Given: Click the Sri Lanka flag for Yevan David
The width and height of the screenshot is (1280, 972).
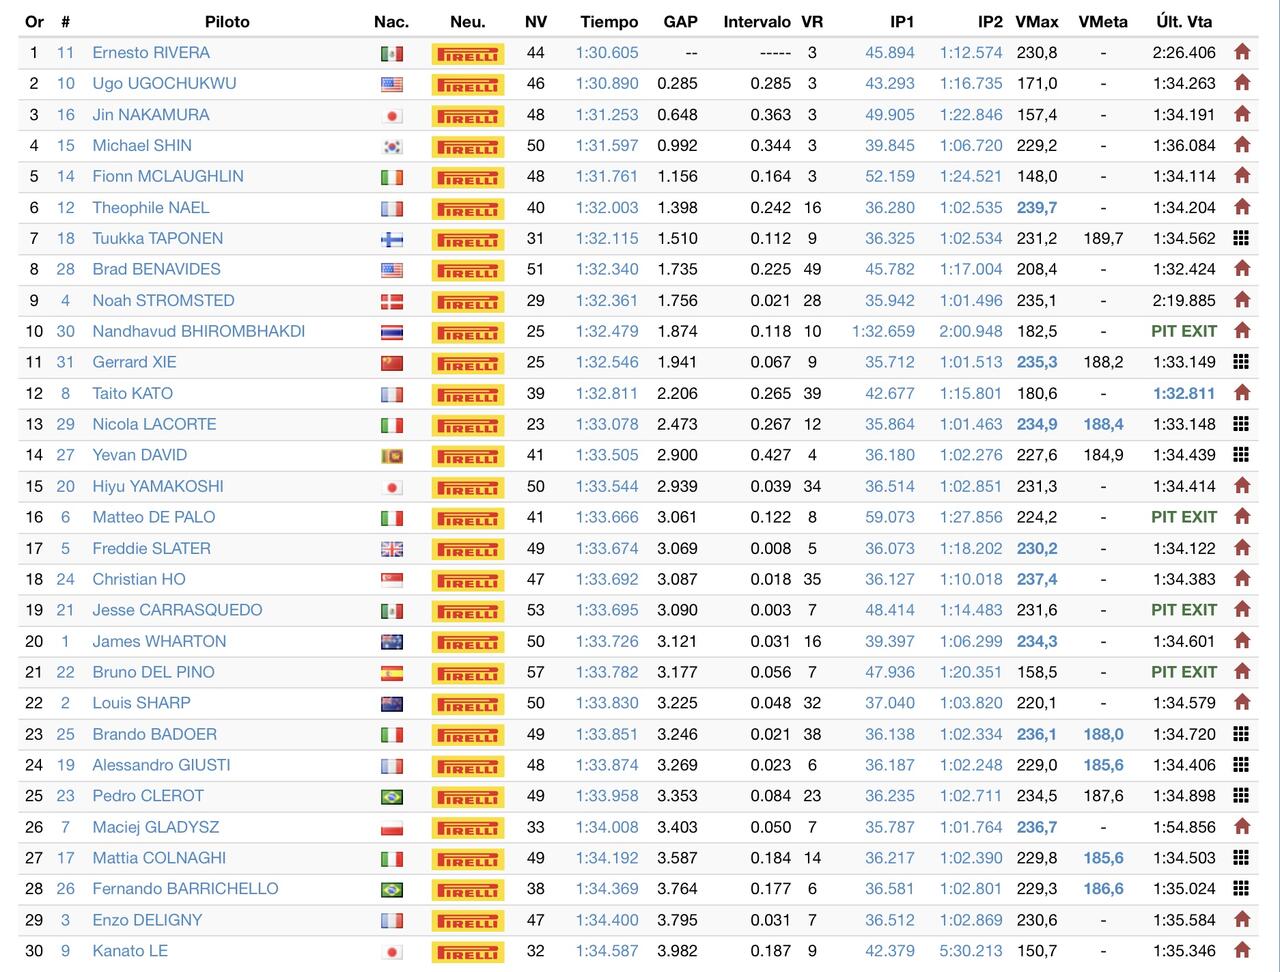Looking at the screenshot, I should click(392, 456).
